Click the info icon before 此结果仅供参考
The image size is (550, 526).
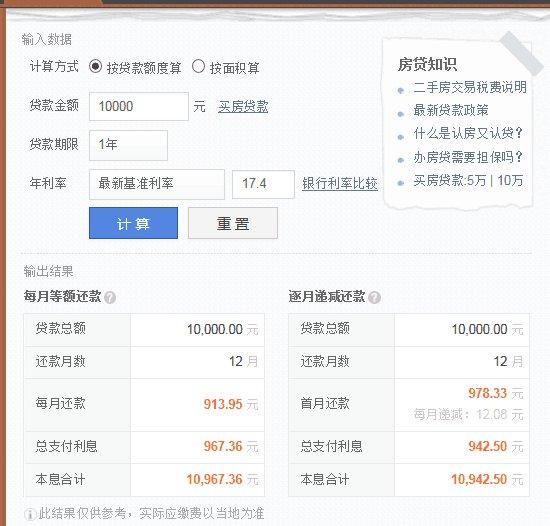coord(30,514)
